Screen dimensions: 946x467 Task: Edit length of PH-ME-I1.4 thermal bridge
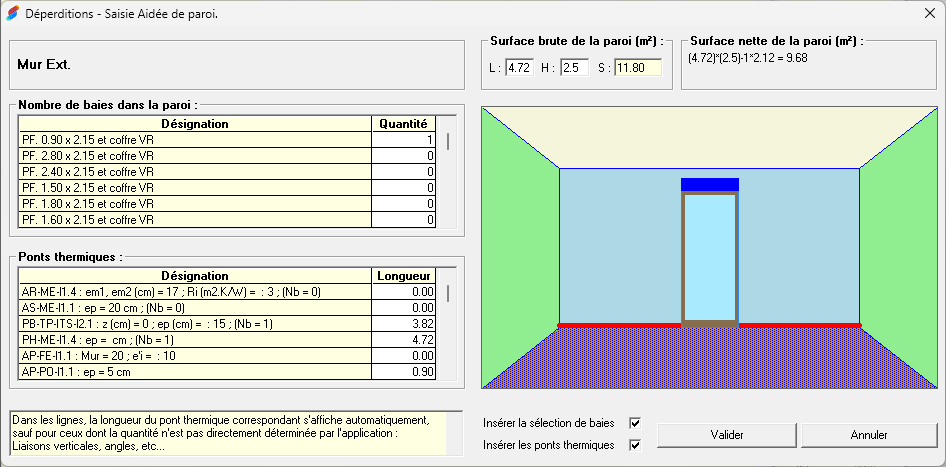[x=404, y=340]
